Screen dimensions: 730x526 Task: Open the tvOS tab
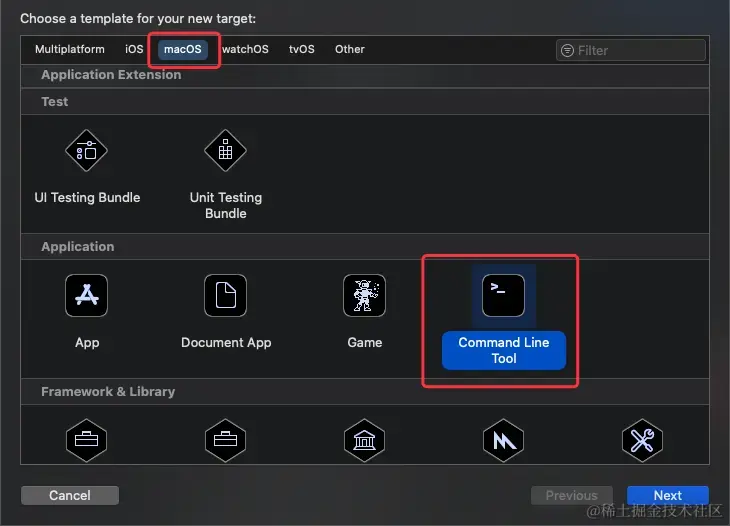coord(302,49)
